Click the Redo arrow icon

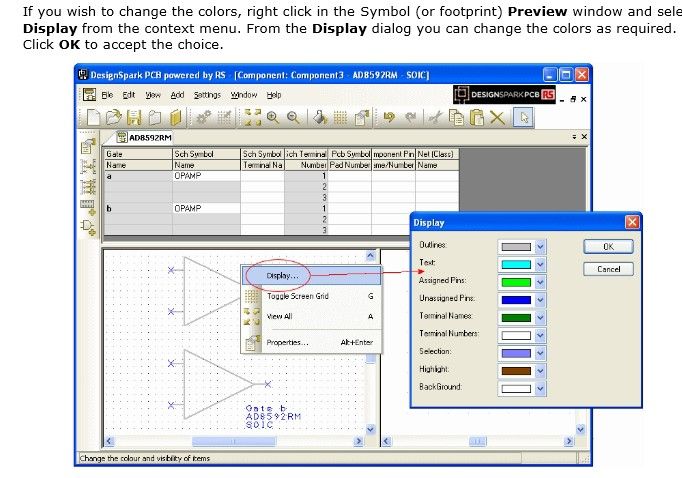(410, 117)
